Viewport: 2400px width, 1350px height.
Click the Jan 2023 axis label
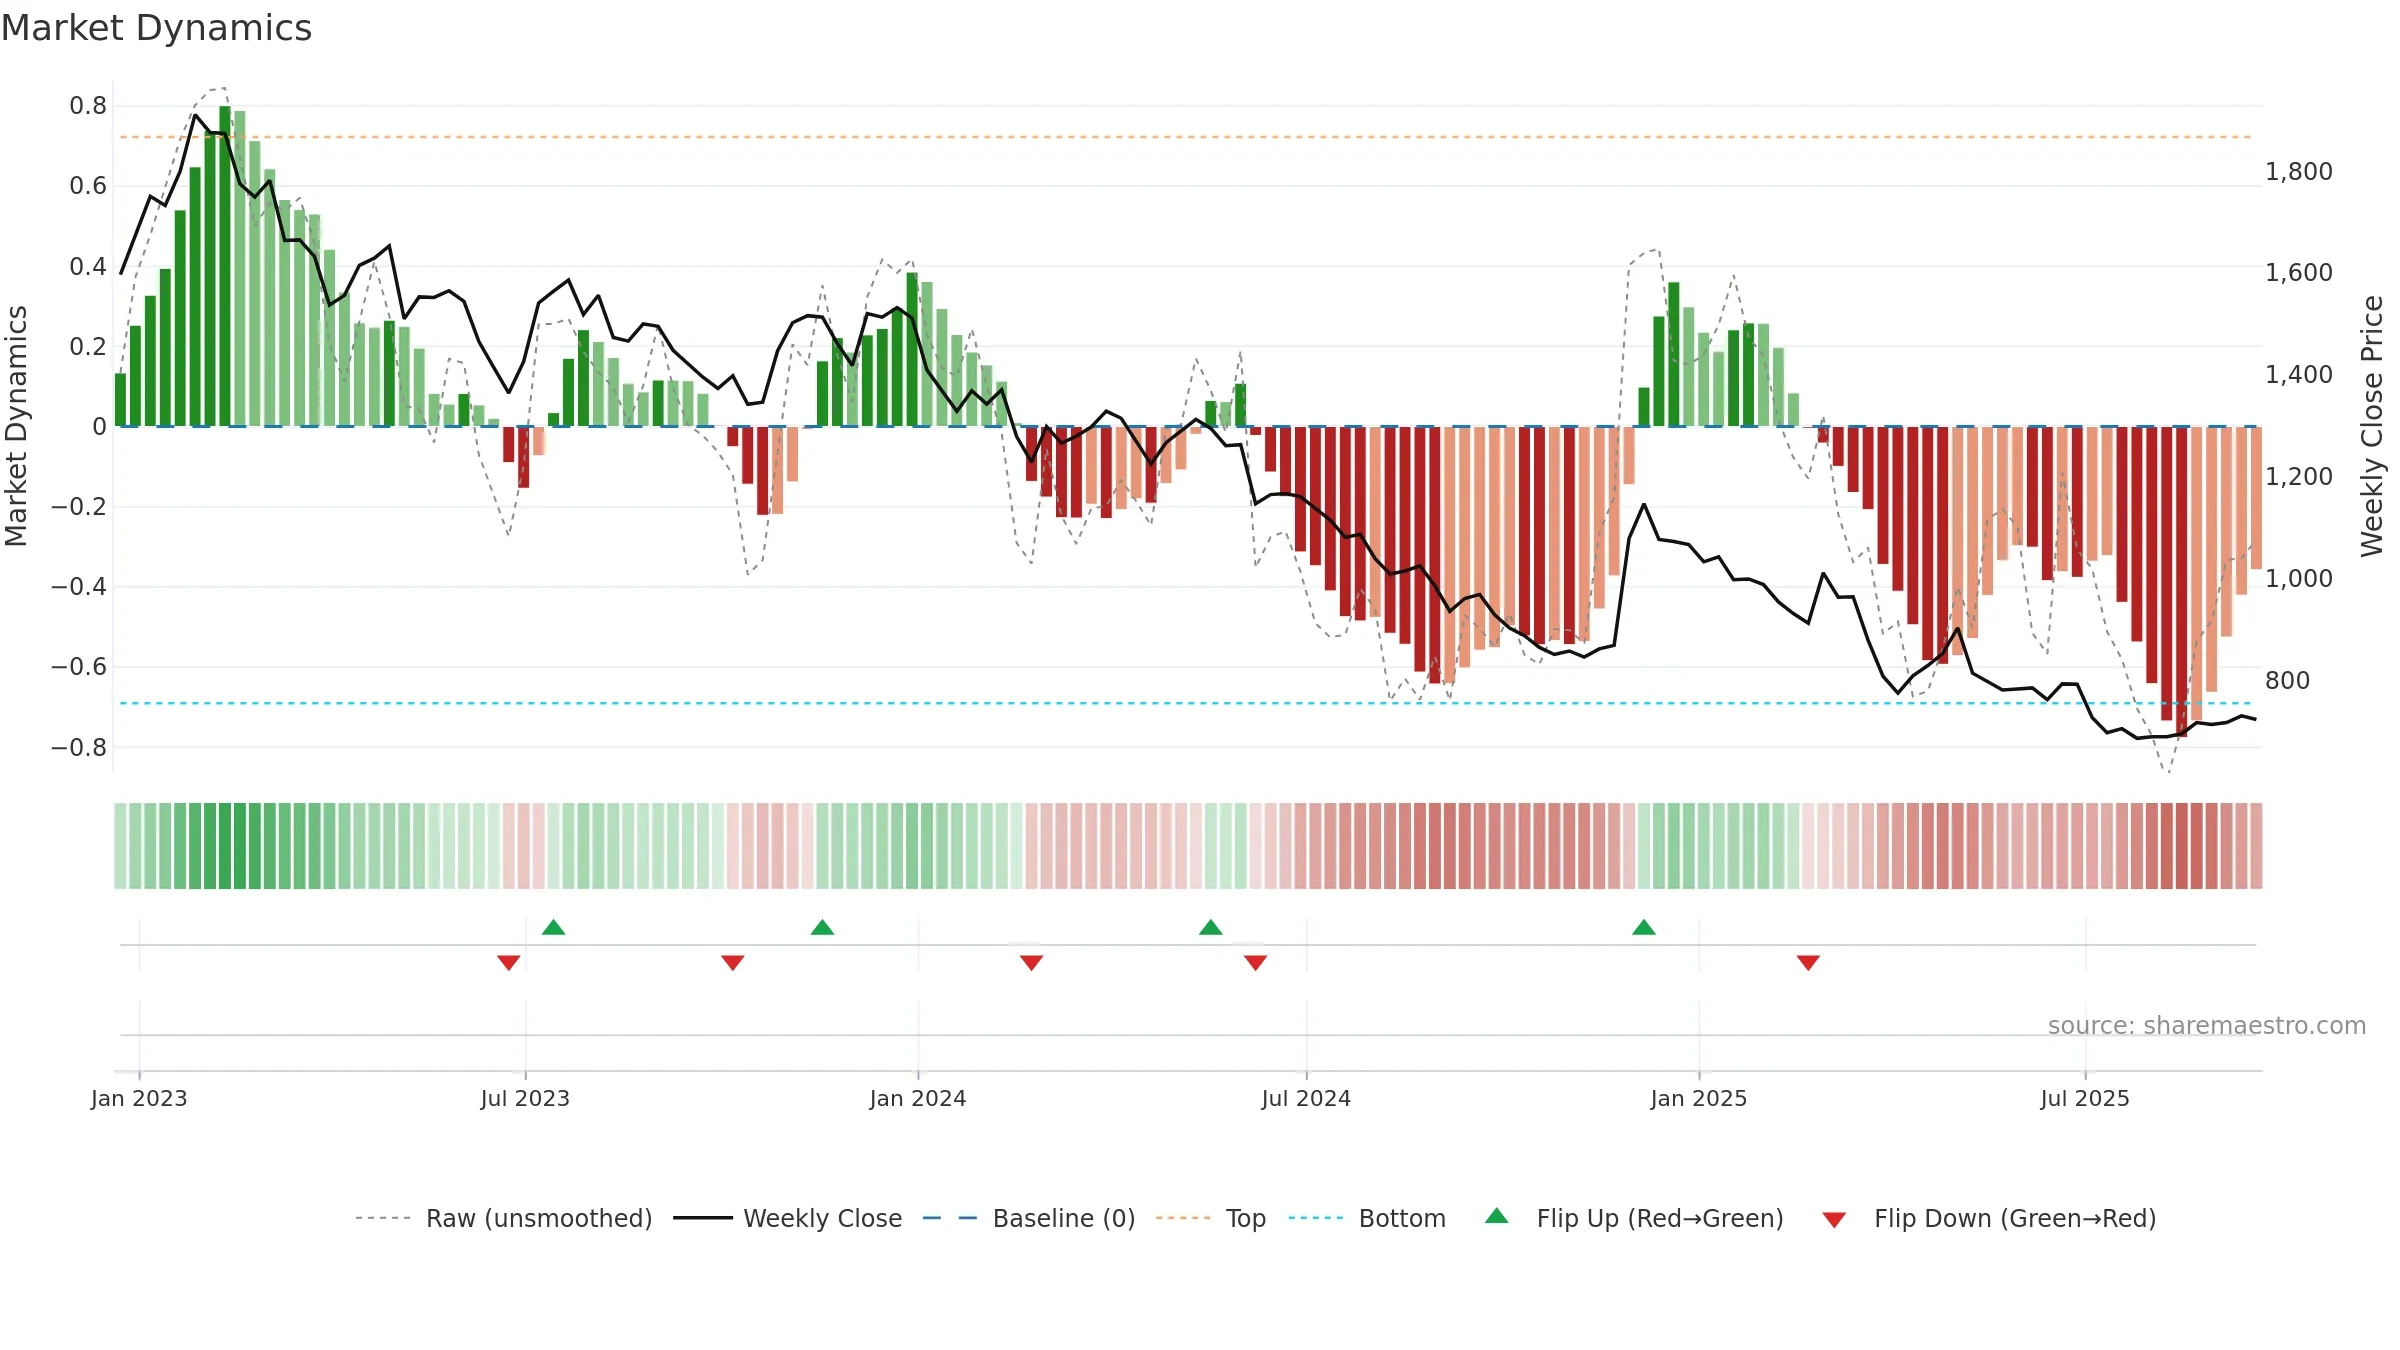pos(139,1098)
